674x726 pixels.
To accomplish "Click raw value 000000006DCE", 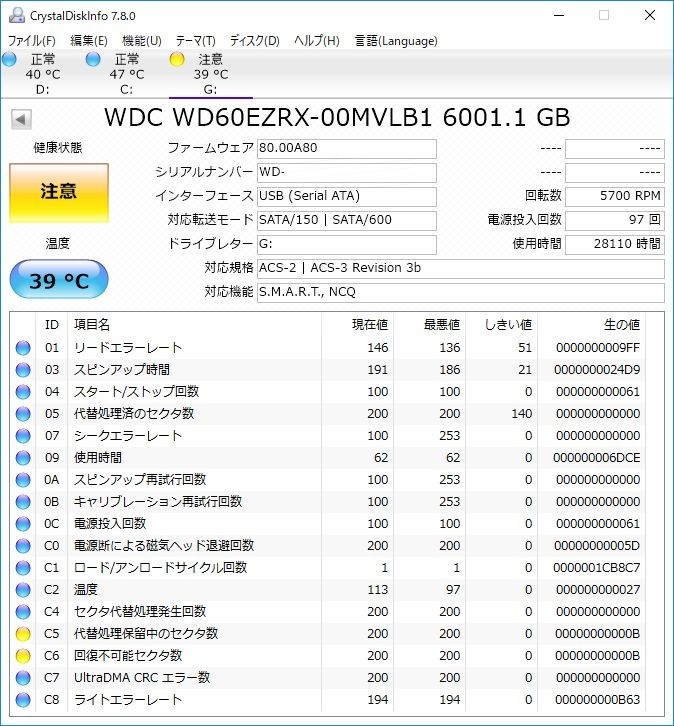I will (597, 458).
